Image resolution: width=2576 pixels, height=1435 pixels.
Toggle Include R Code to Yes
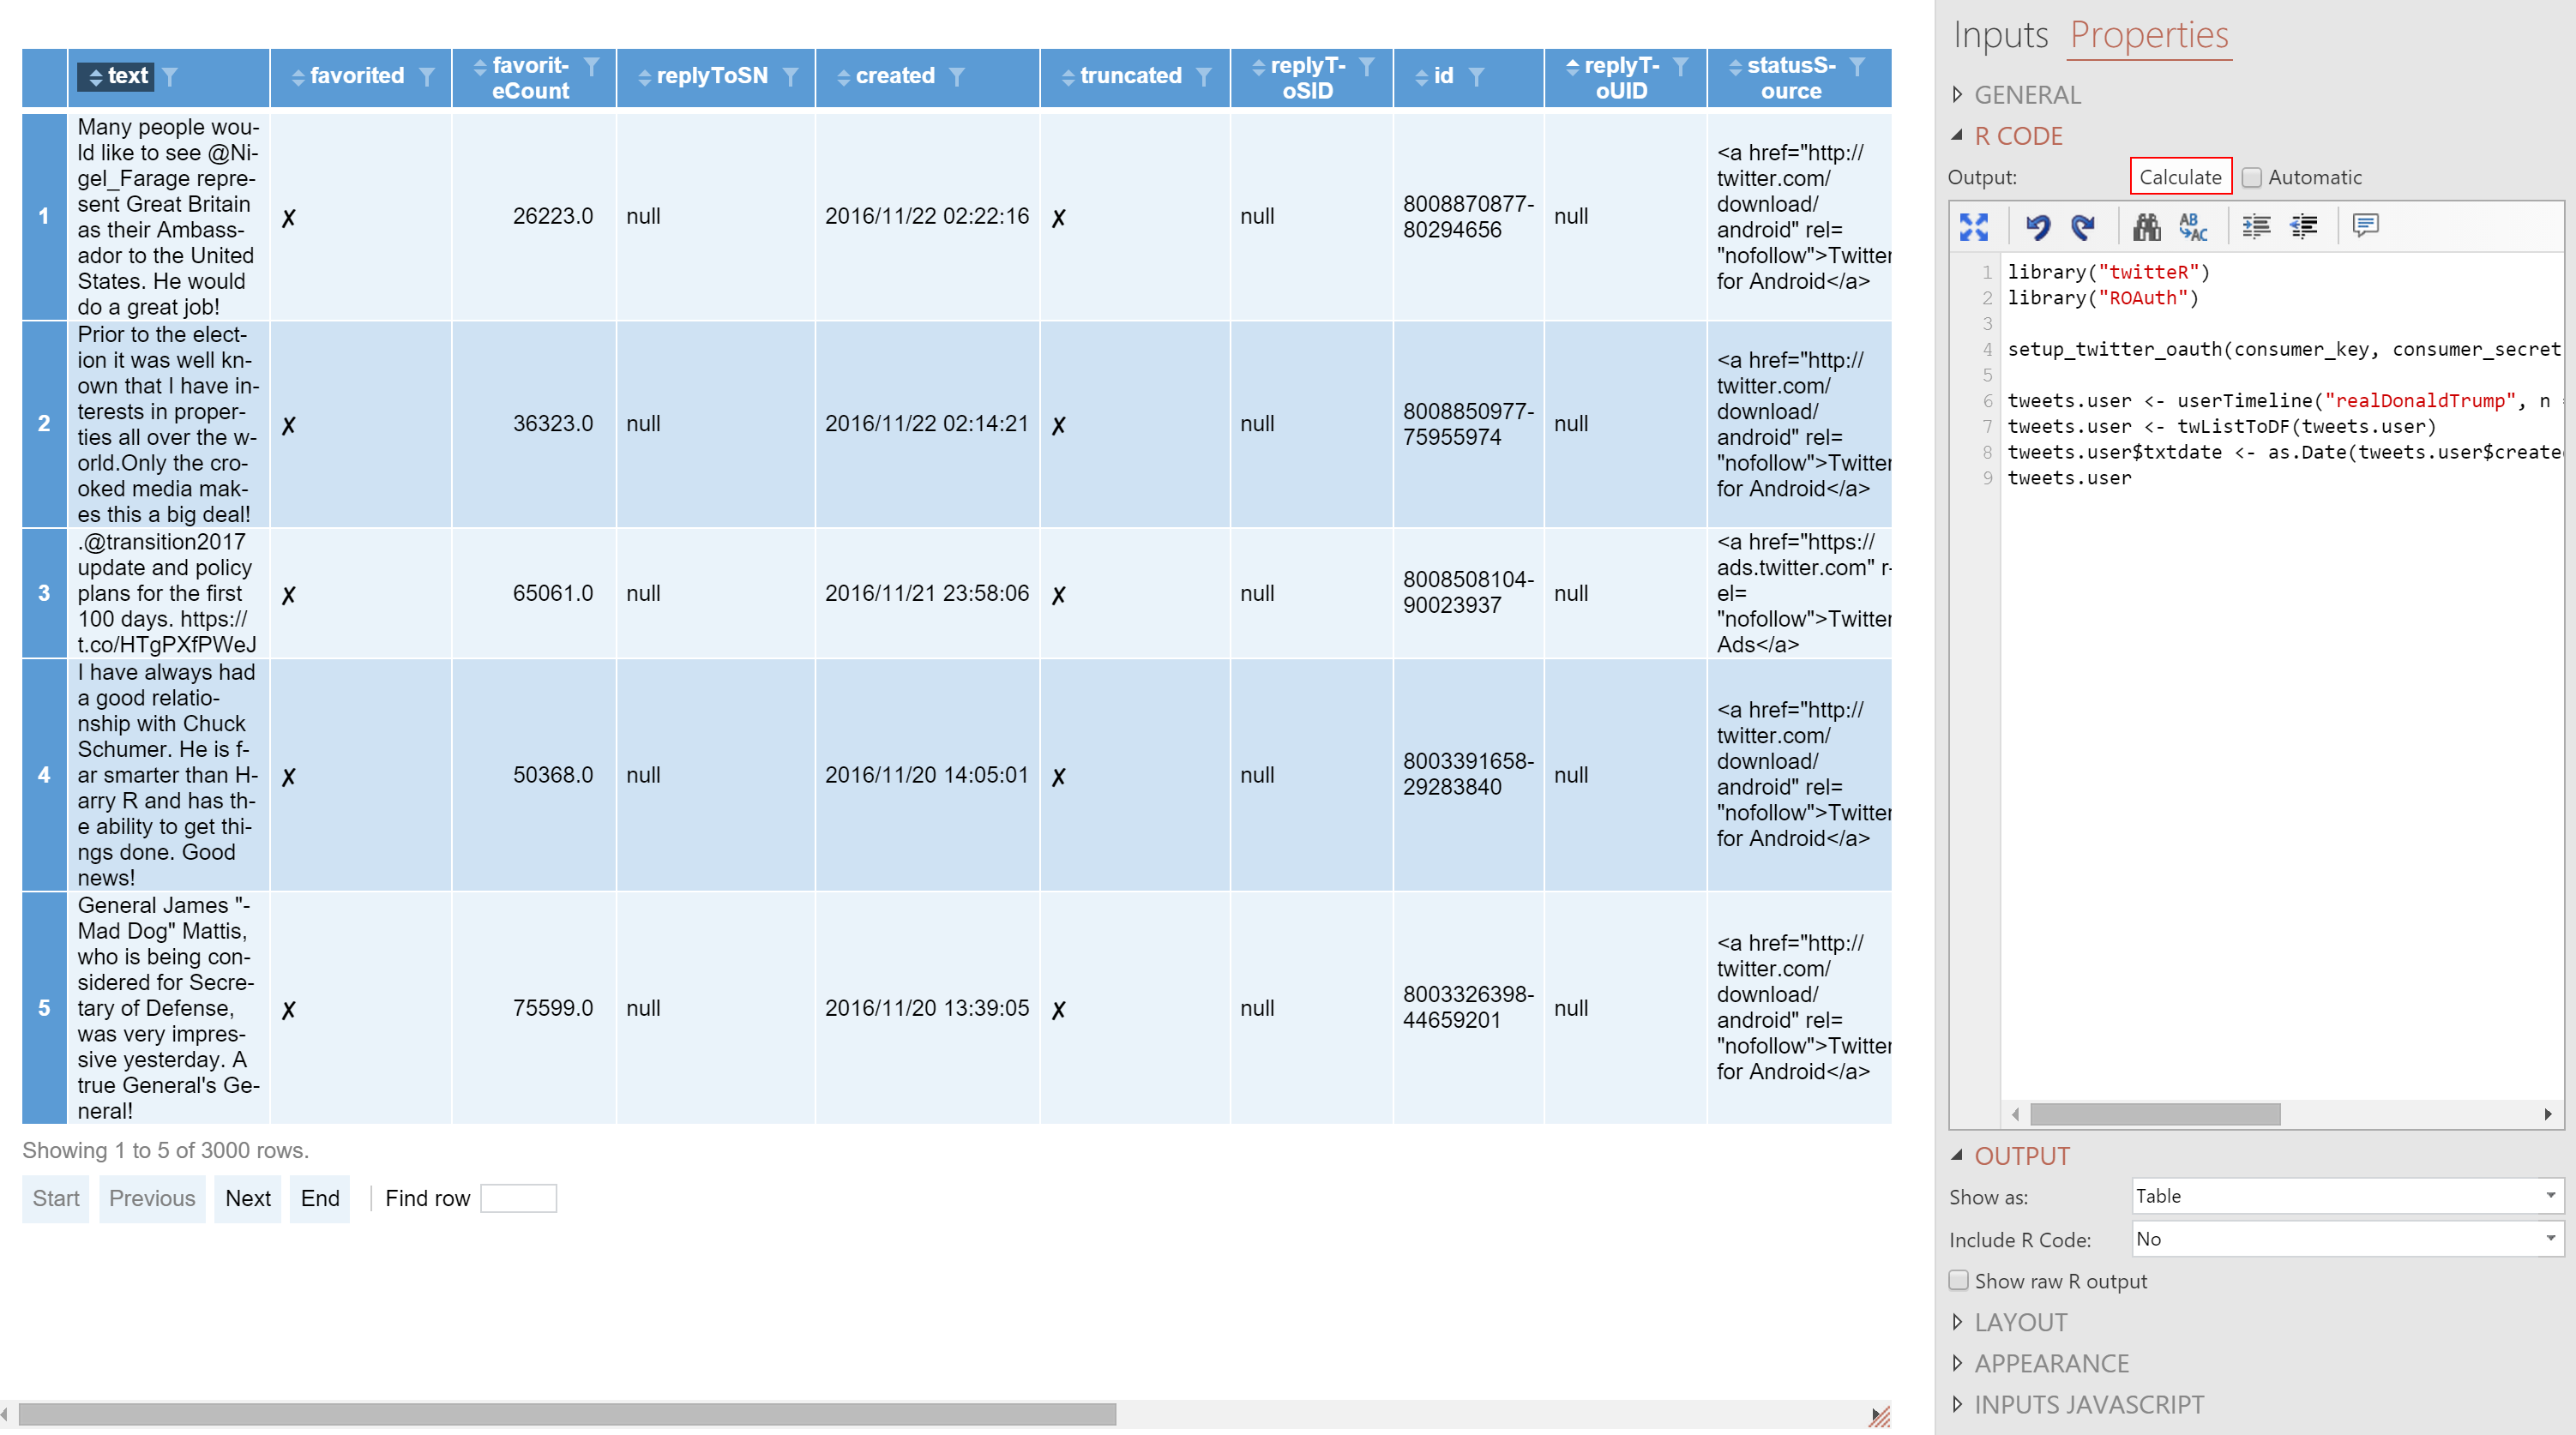point(2343,1239)
